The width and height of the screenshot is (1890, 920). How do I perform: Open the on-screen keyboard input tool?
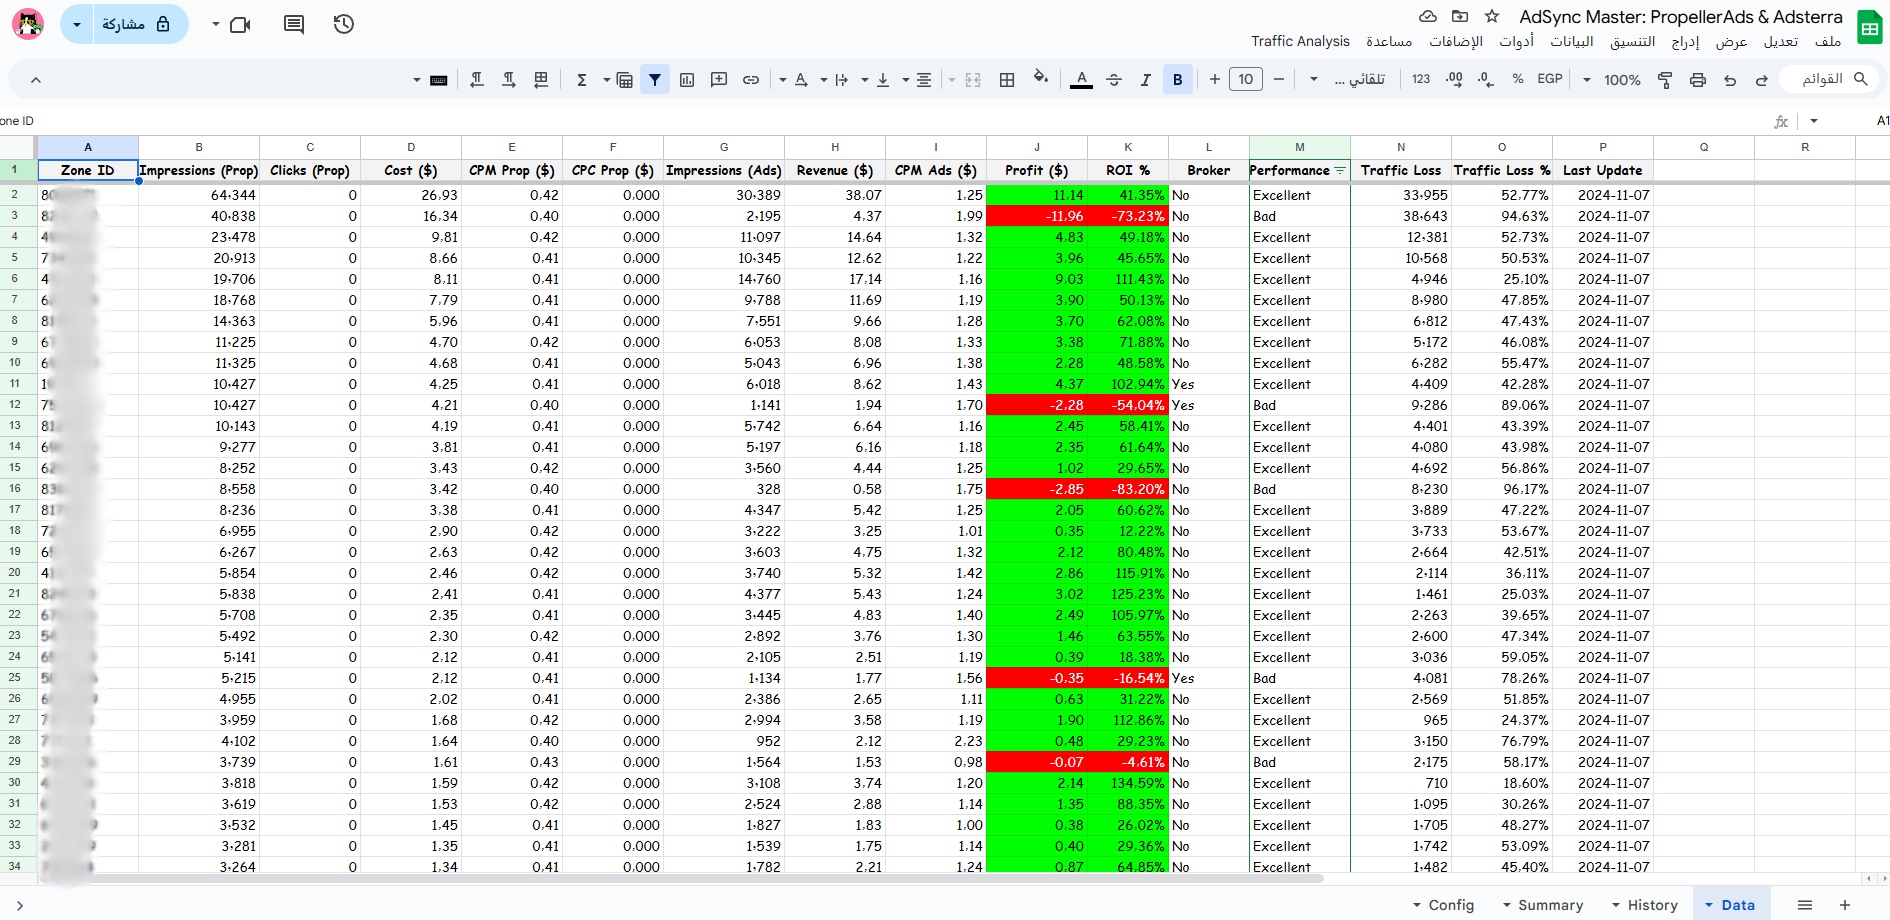[x=438, y=80]
